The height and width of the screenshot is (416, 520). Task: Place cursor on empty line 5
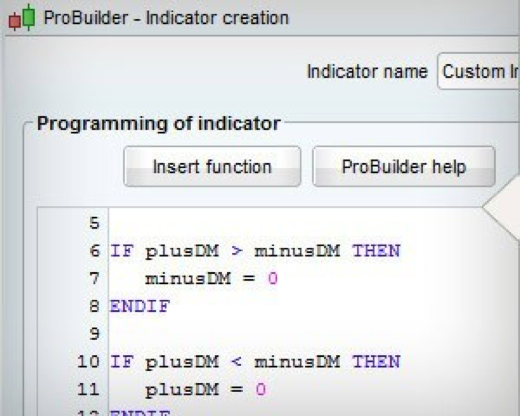(297, 223)
